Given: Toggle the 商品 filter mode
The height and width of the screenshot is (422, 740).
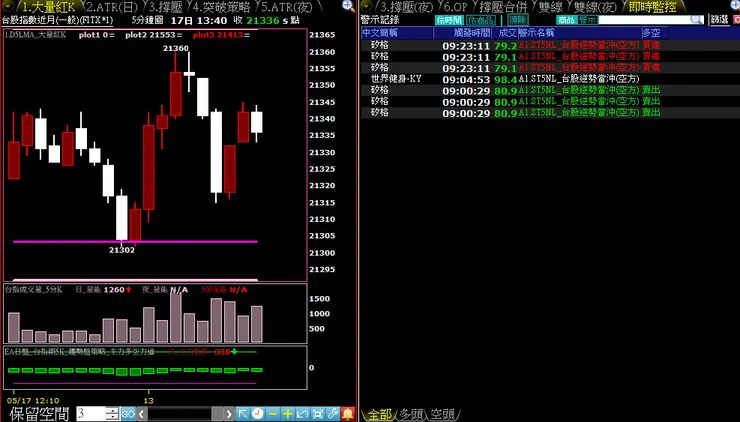Looking at the screenshot, I should (x=566, y=20).
